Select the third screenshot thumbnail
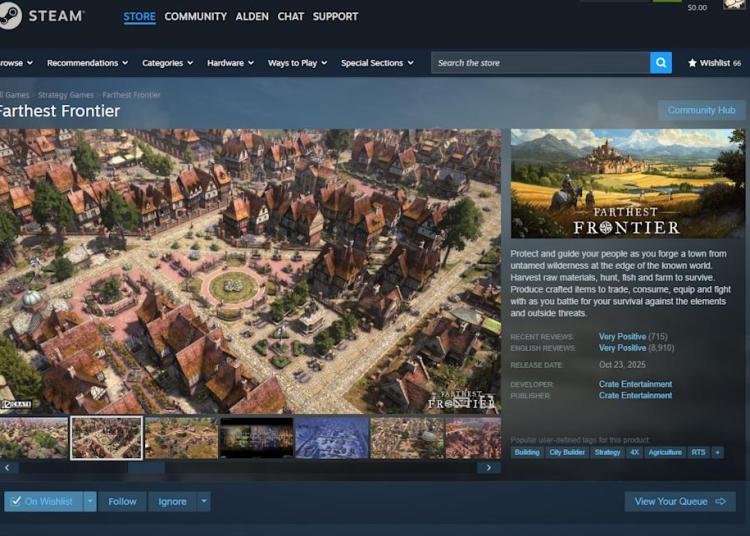The image size is (750, 536). pos(181,438)
